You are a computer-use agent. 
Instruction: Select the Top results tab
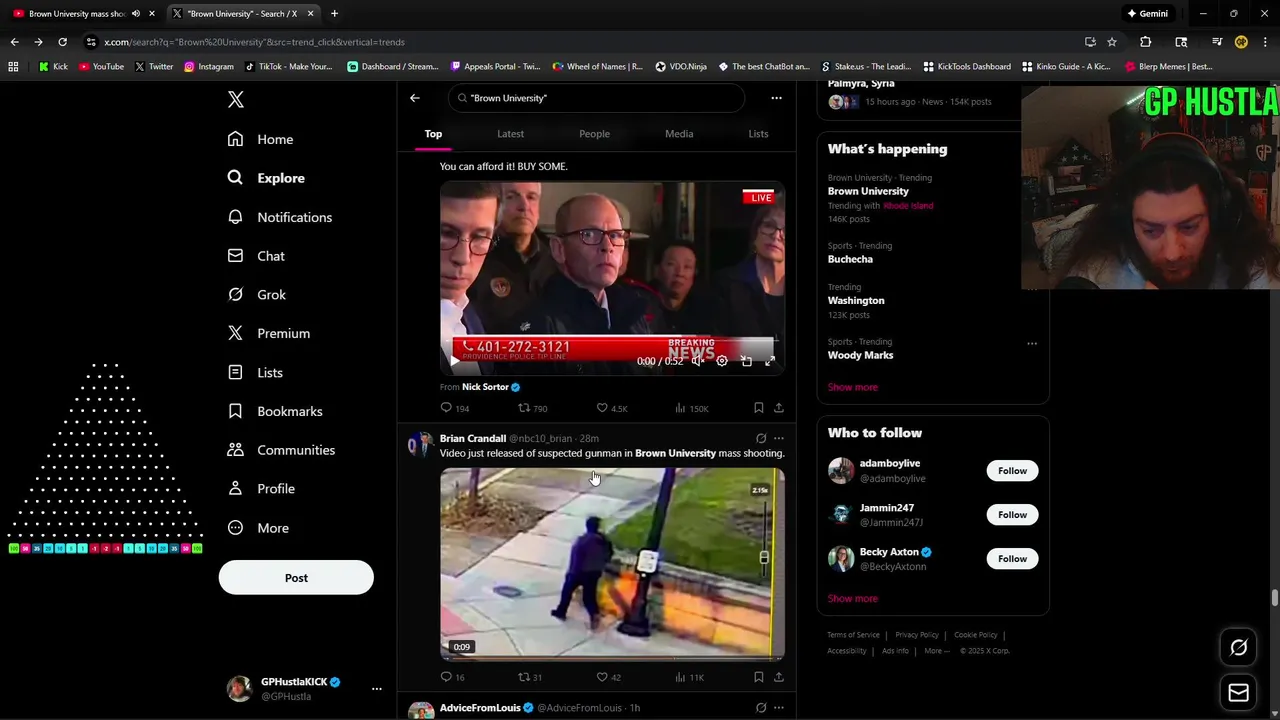coord(433,134)
